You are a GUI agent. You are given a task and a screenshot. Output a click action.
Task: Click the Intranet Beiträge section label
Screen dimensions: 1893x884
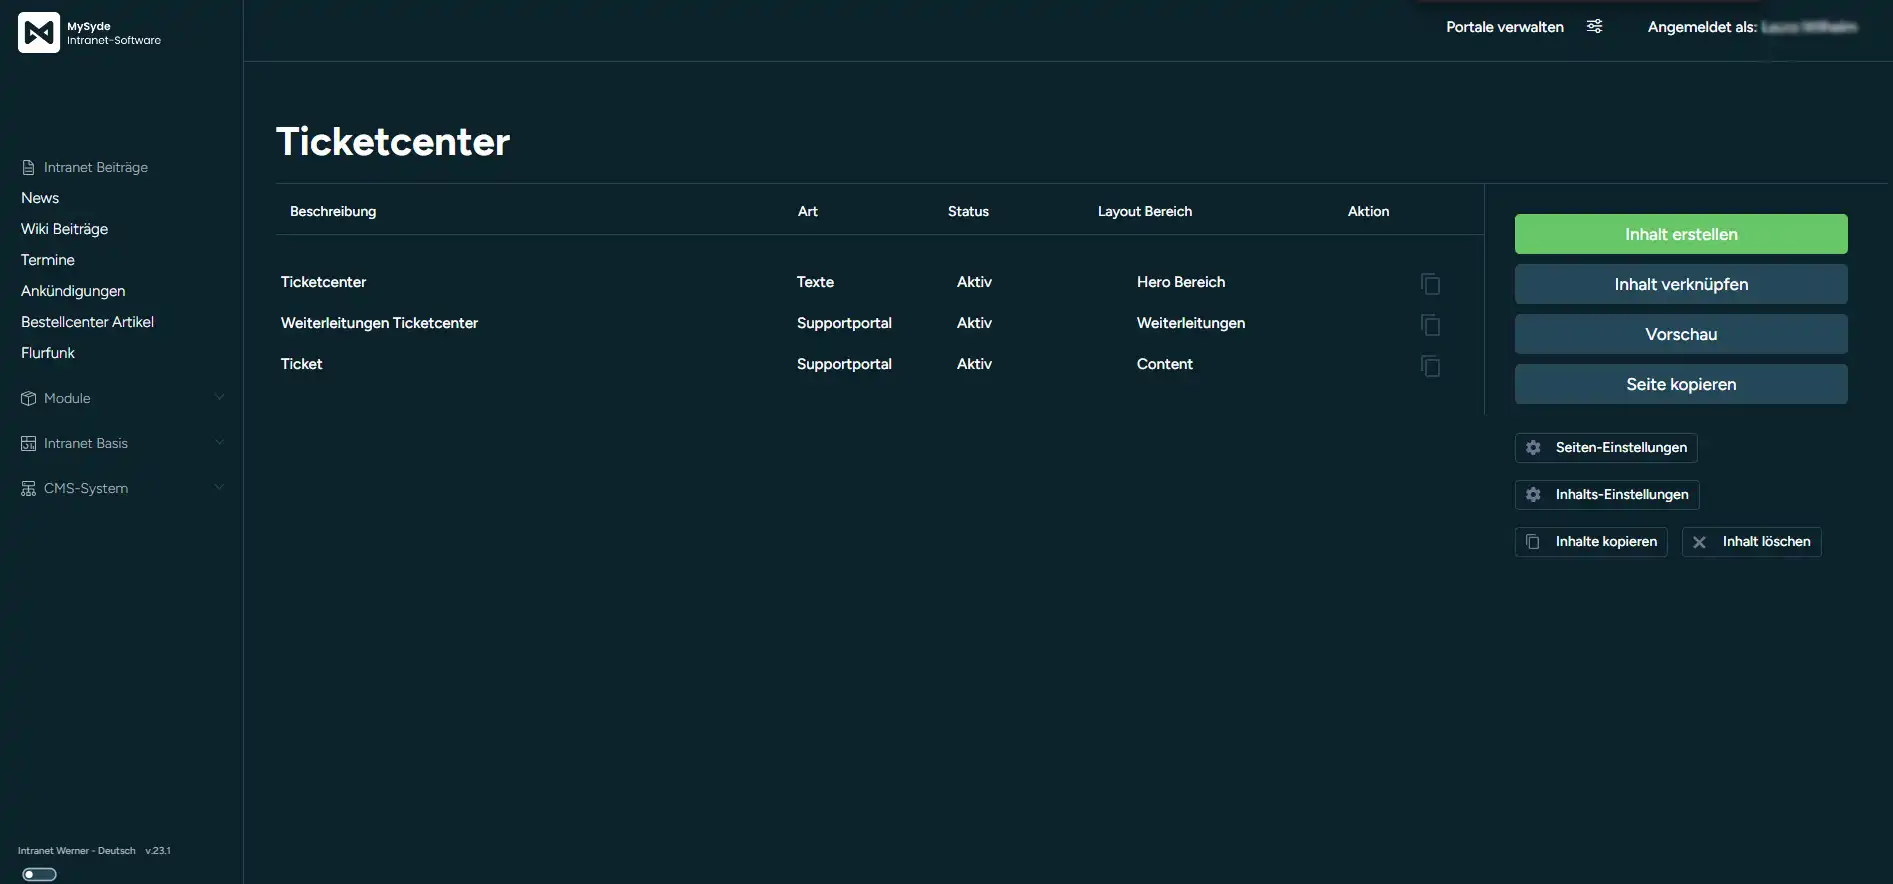(96, 167)
